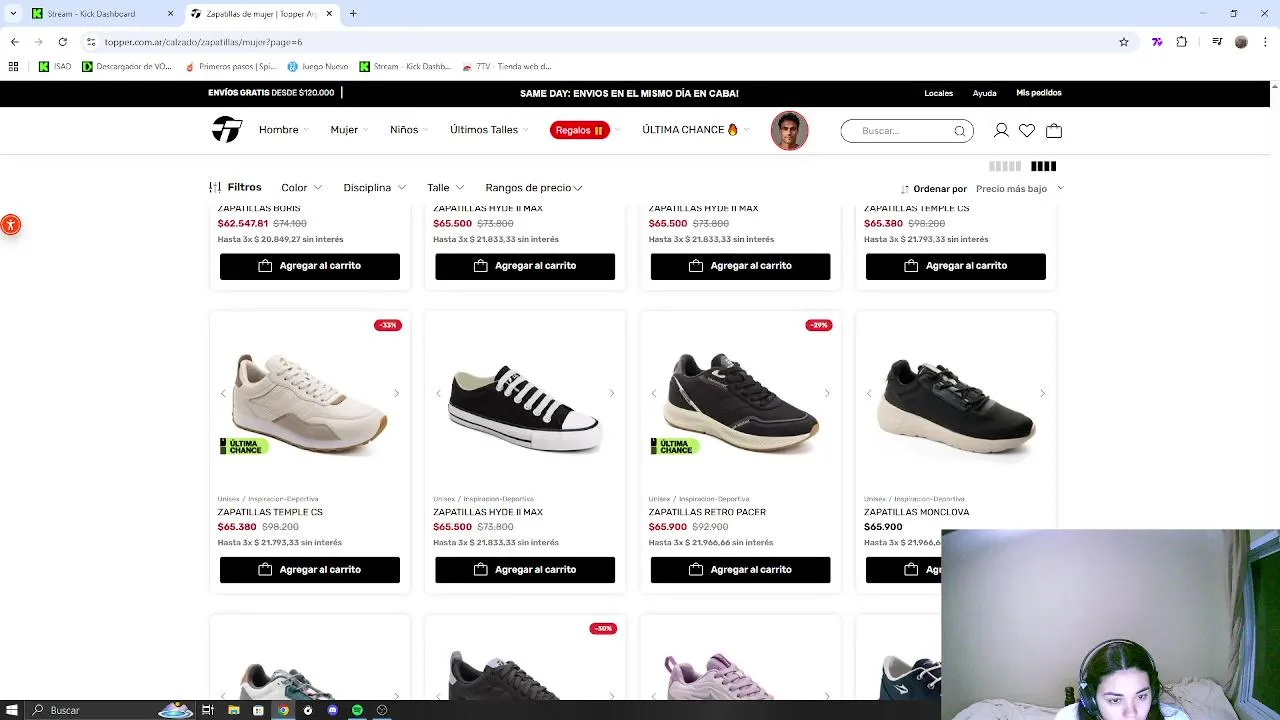
Task: Open a new browser tab
Action: point(353,14)
